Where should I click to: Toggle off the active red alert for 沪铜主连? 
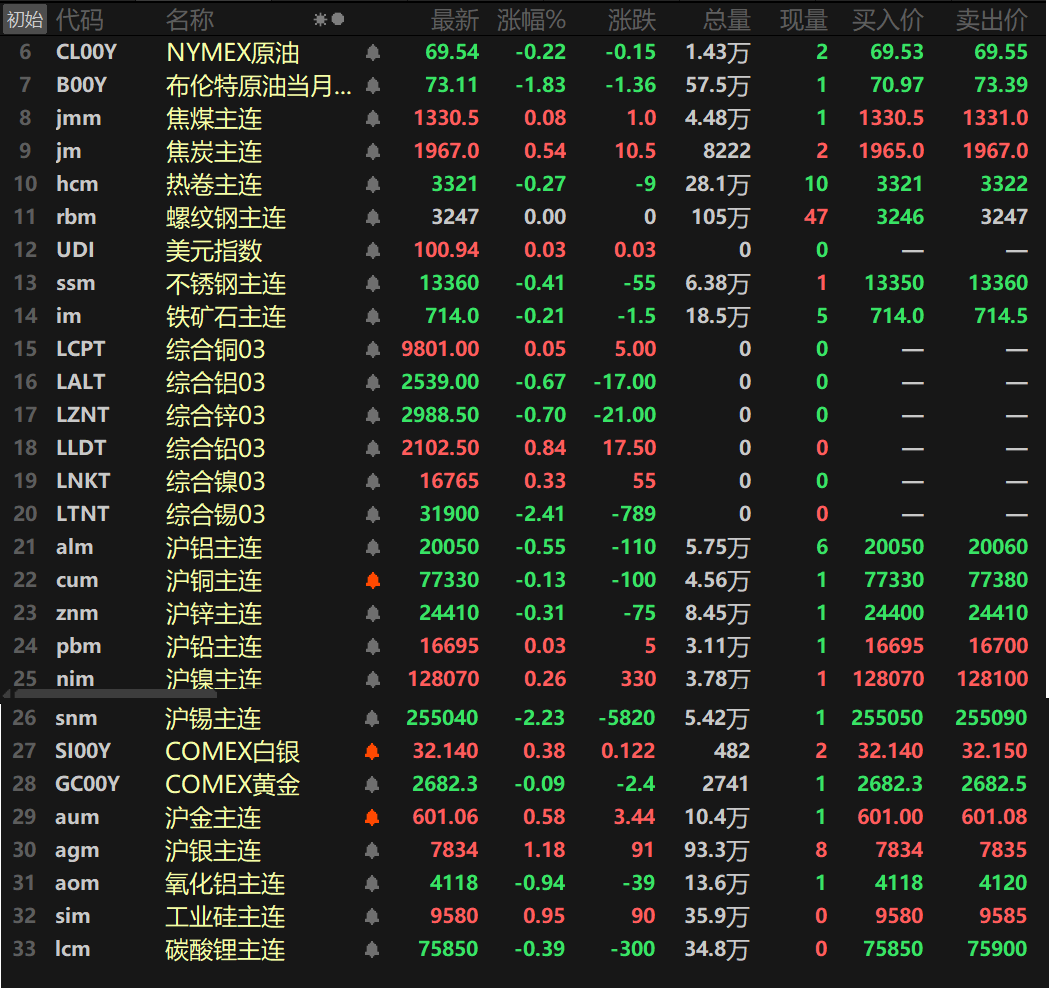(x=372, y=580)
